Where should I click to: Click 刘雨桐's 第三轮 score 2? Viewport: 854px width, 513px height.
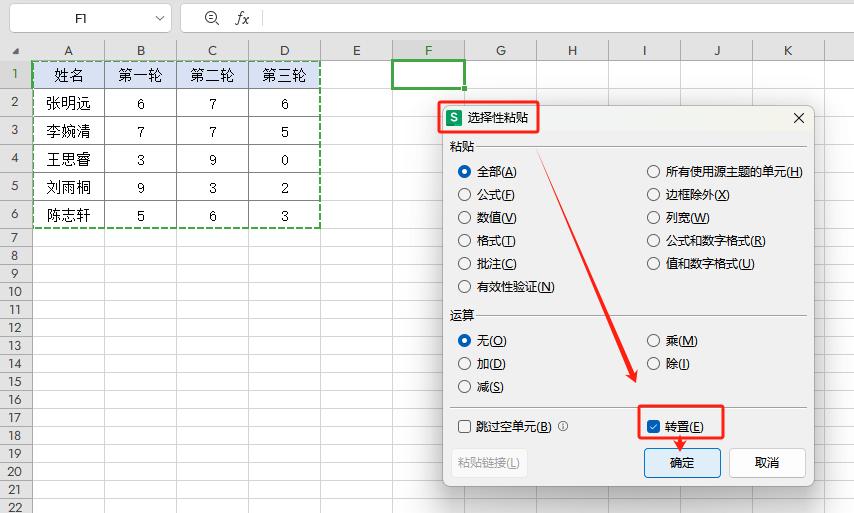click(x=284, y=187)
